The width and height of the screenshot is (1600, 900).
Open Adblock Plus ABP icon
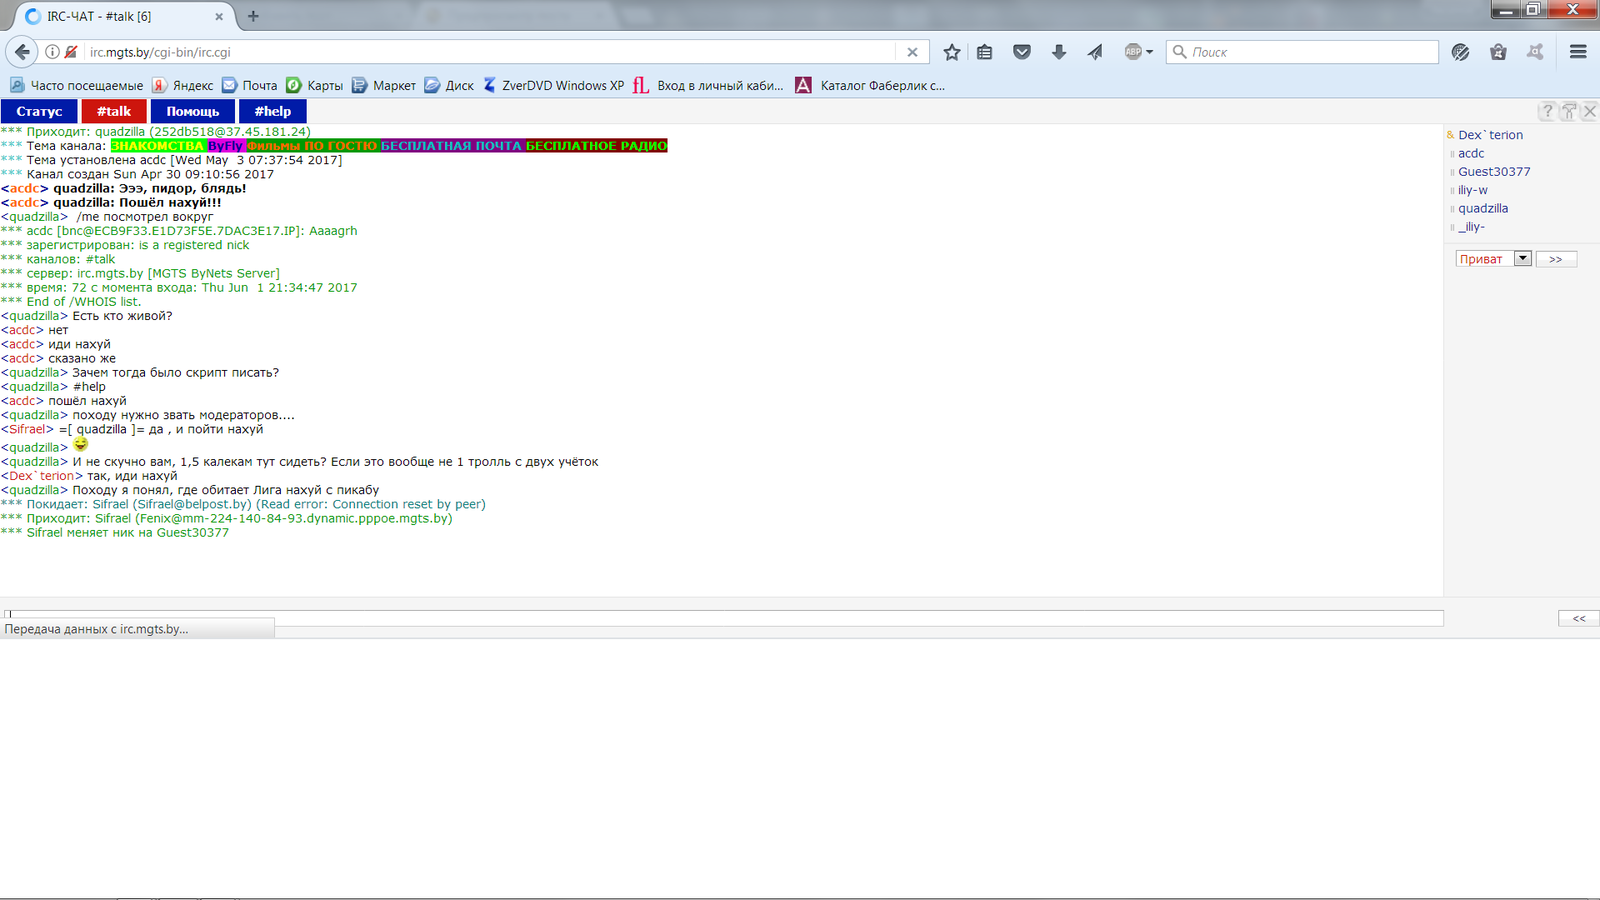1133,52
